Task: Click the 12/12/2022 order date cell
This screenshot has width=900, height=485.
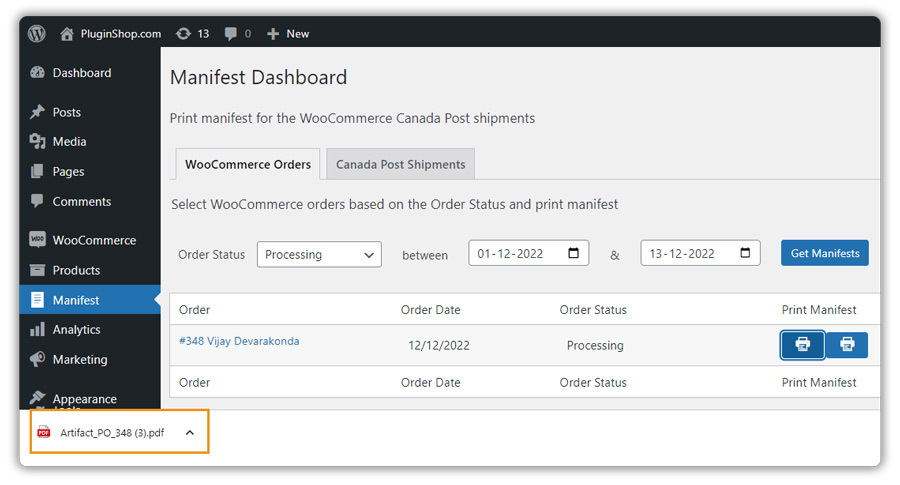Action: 439,346
